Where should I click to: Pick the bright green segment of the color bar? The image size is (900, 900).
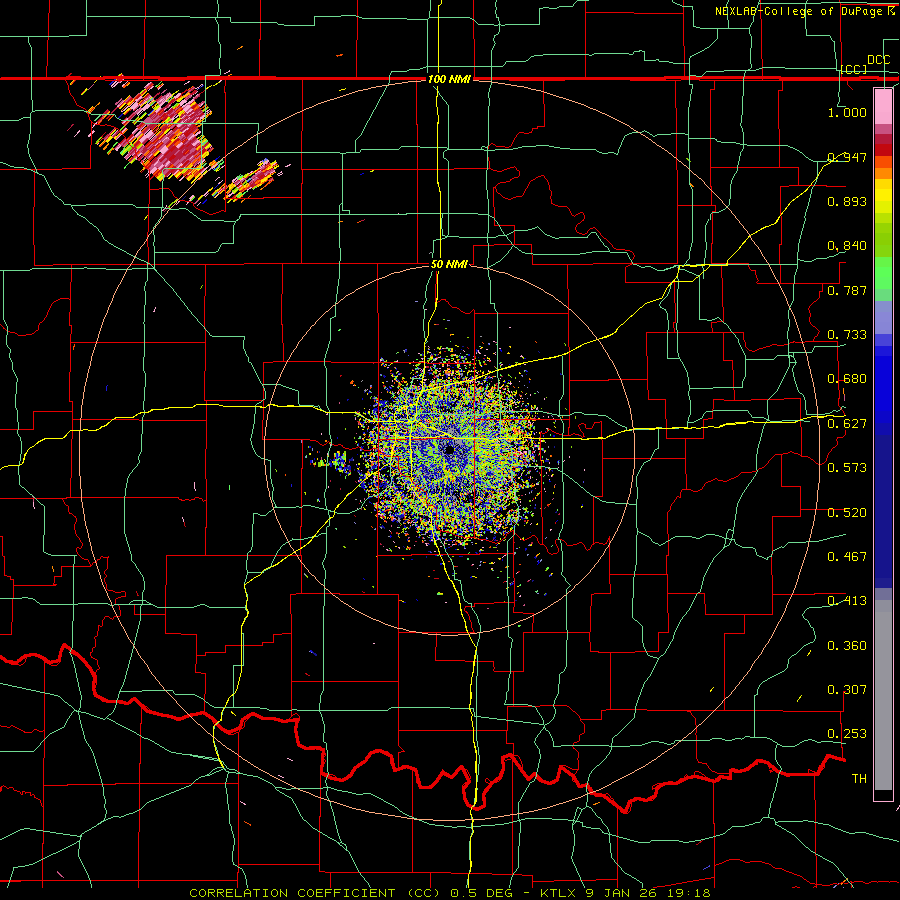click(x=883, y=273)
